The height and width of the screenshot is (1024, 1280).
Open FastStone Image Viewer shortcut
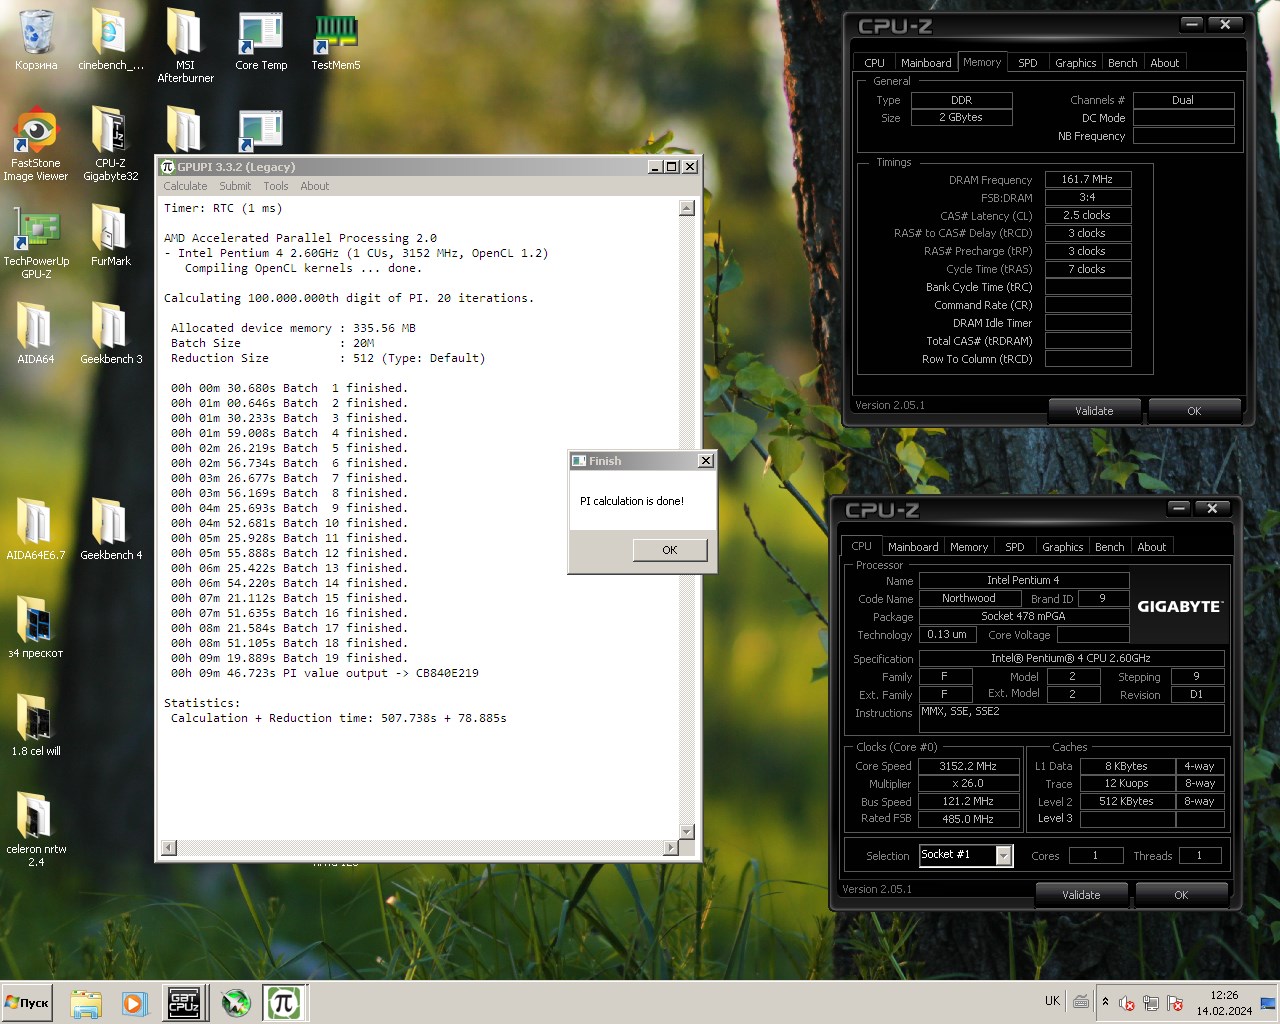coord(36,144)
